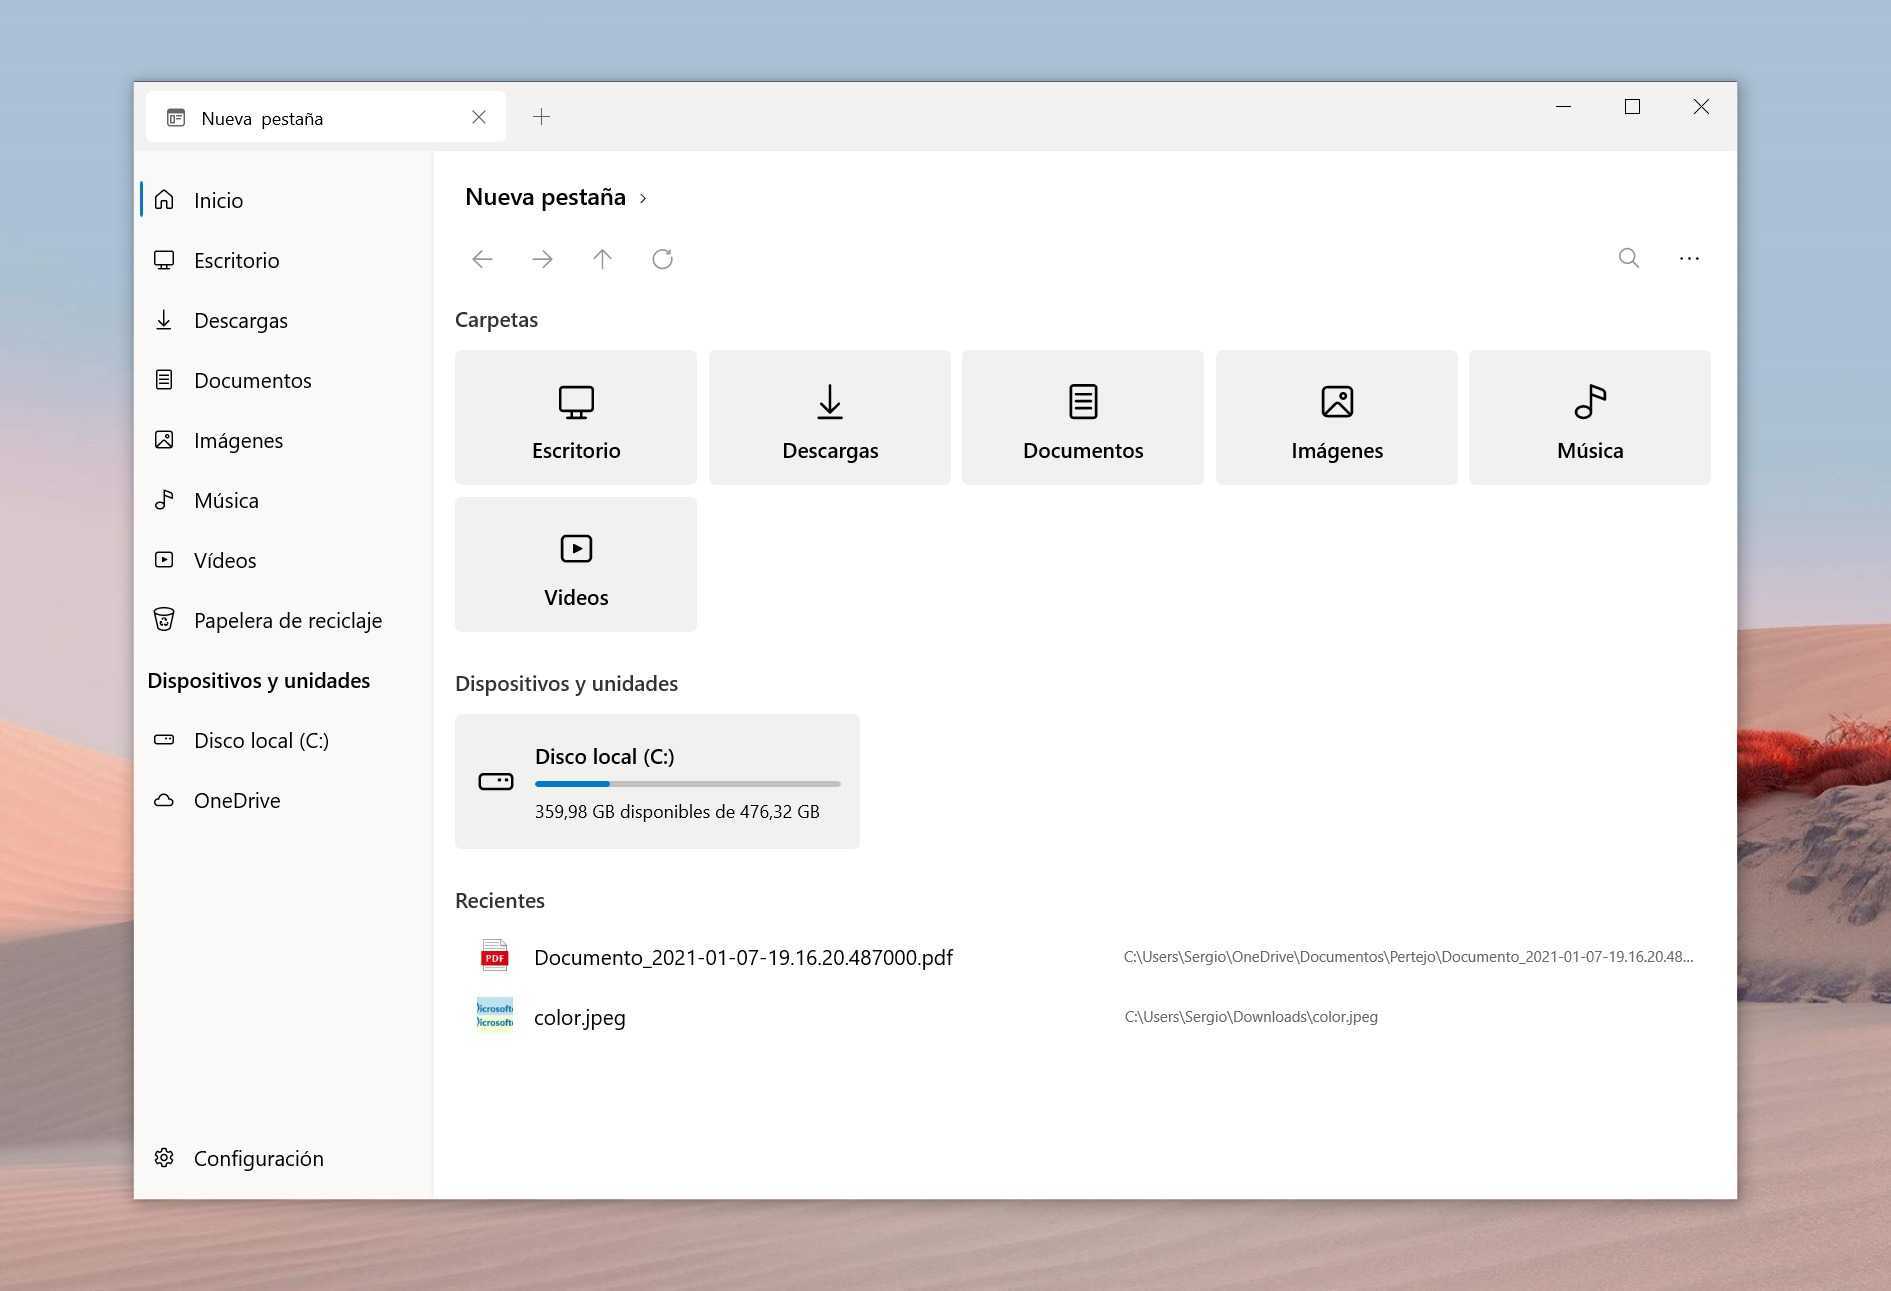
Task: Select the Nueva pestaña tab
Action: click(x=326, y=117)
